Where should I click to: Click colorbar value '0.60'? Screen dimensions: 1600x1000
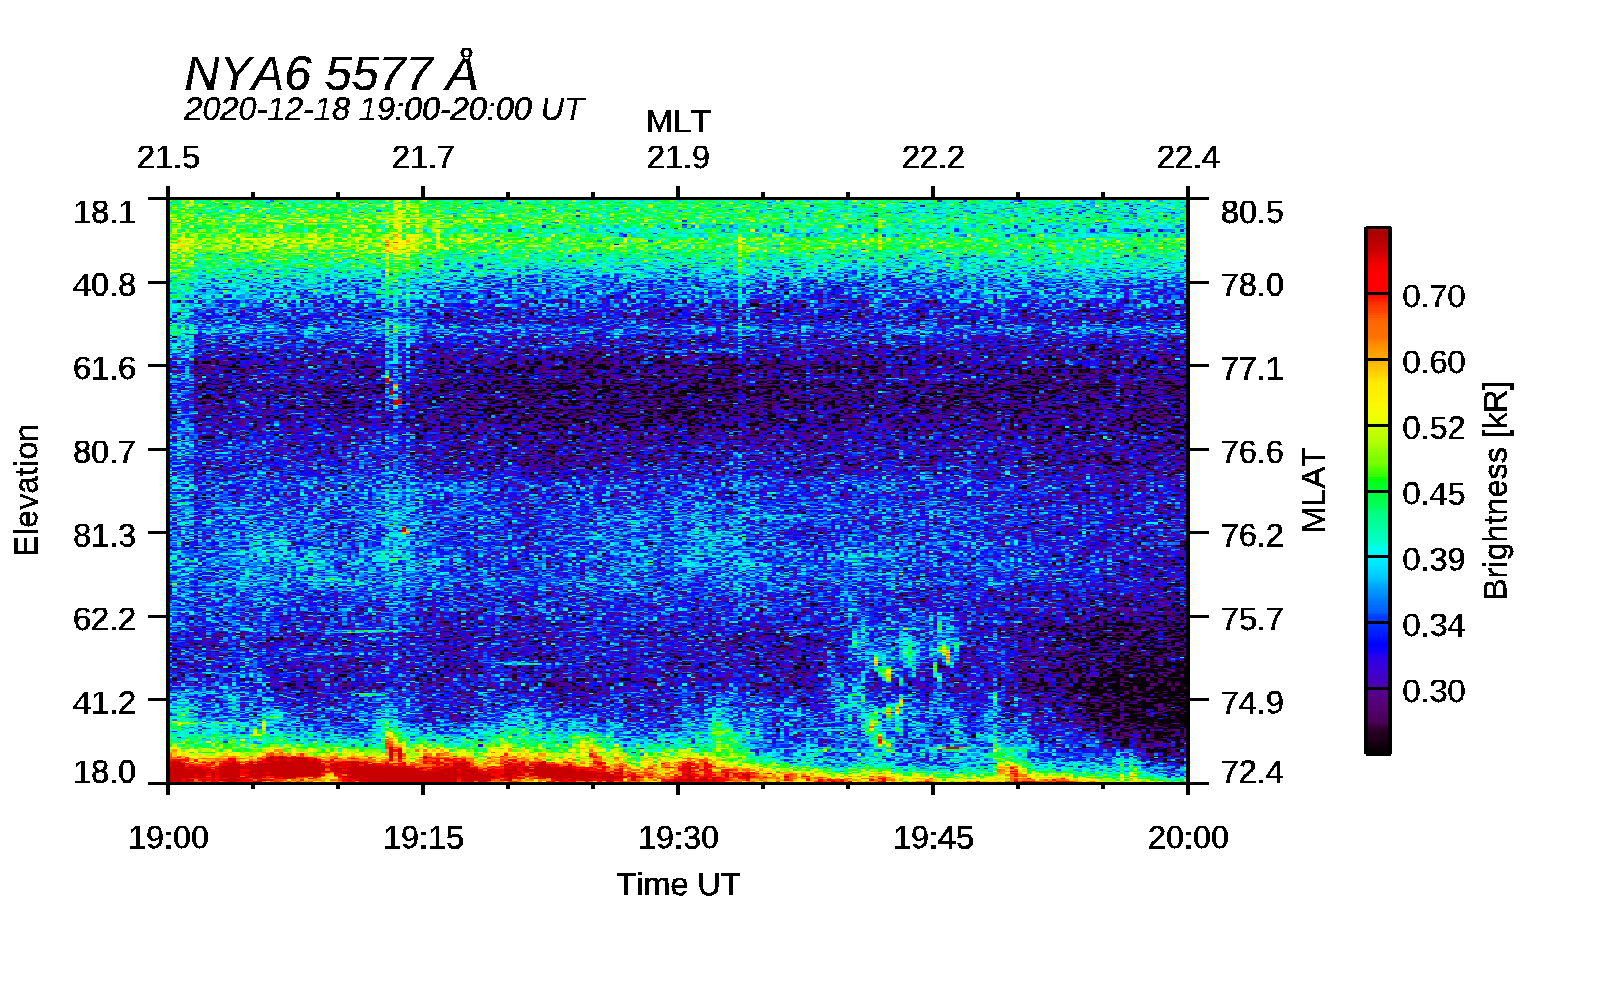pos(1433,363)
